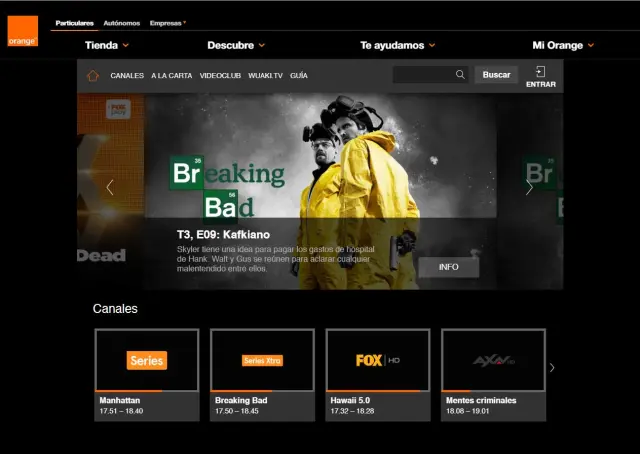
Task: Expand the Te ayudamos menu
Action: pyautogui.click(x=398, y=45)
